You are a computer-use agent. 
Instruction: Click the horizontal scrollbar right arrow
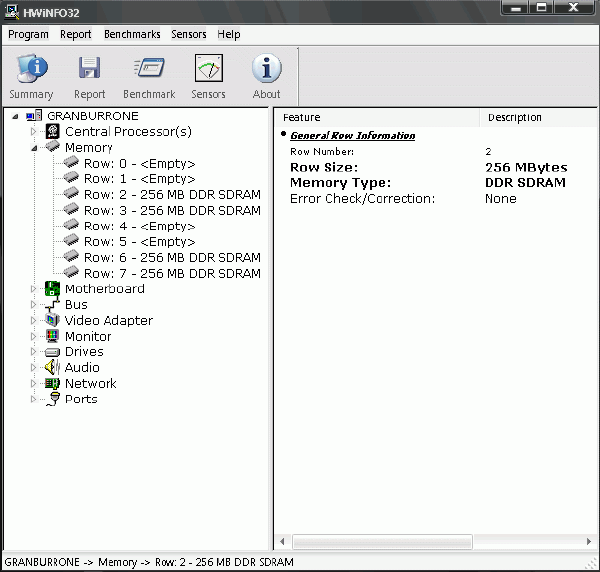click(x=589, y=541)
